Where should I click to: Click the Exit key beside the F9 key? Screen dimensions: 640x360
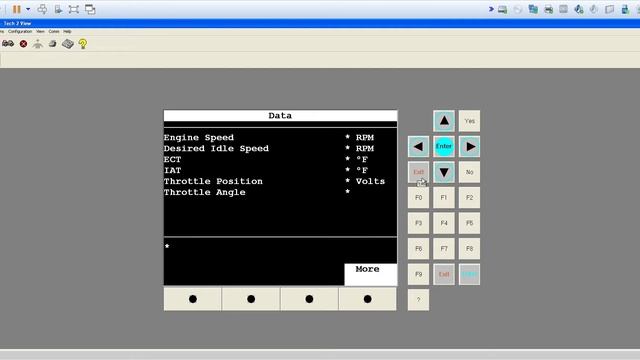click(444, 274)
